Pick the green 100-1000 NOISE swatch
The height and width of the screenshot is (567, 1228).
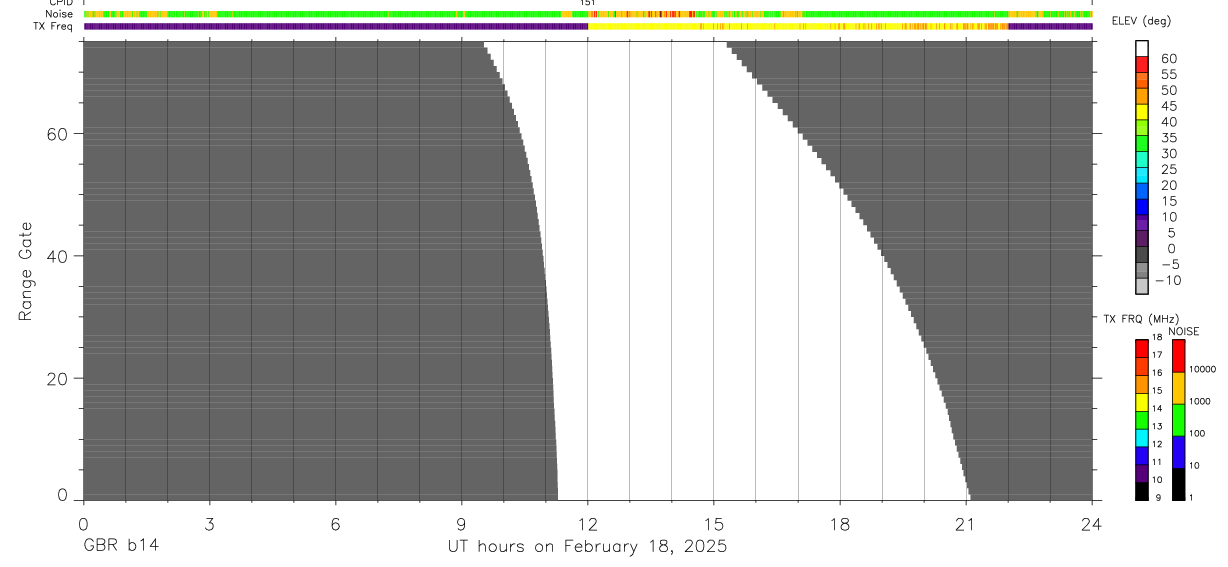(1179, 420)
